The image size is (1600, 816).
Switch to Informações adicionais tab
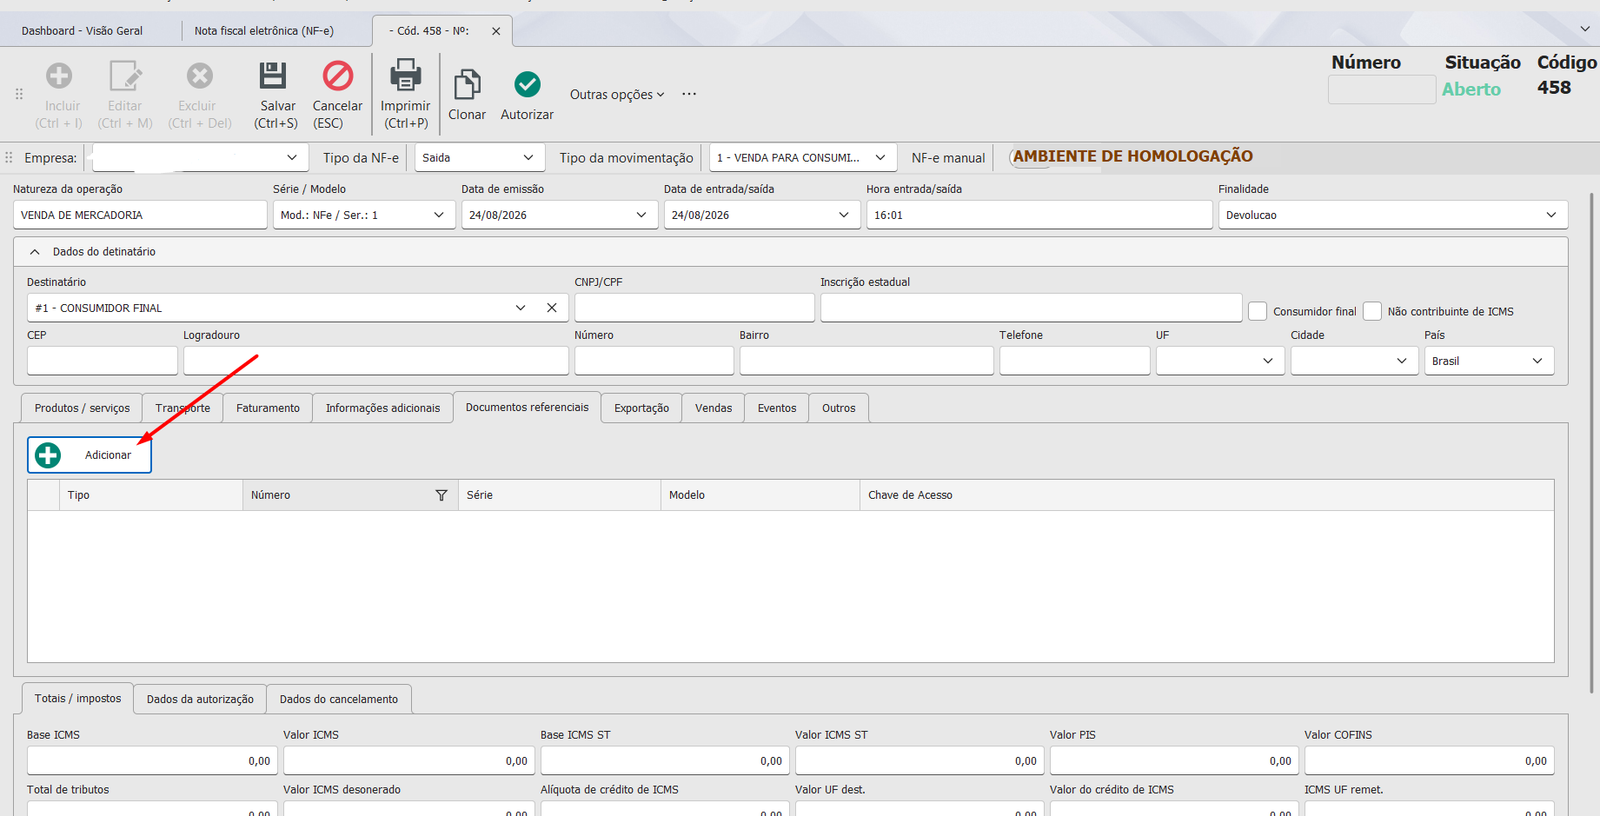coord(383,408)
